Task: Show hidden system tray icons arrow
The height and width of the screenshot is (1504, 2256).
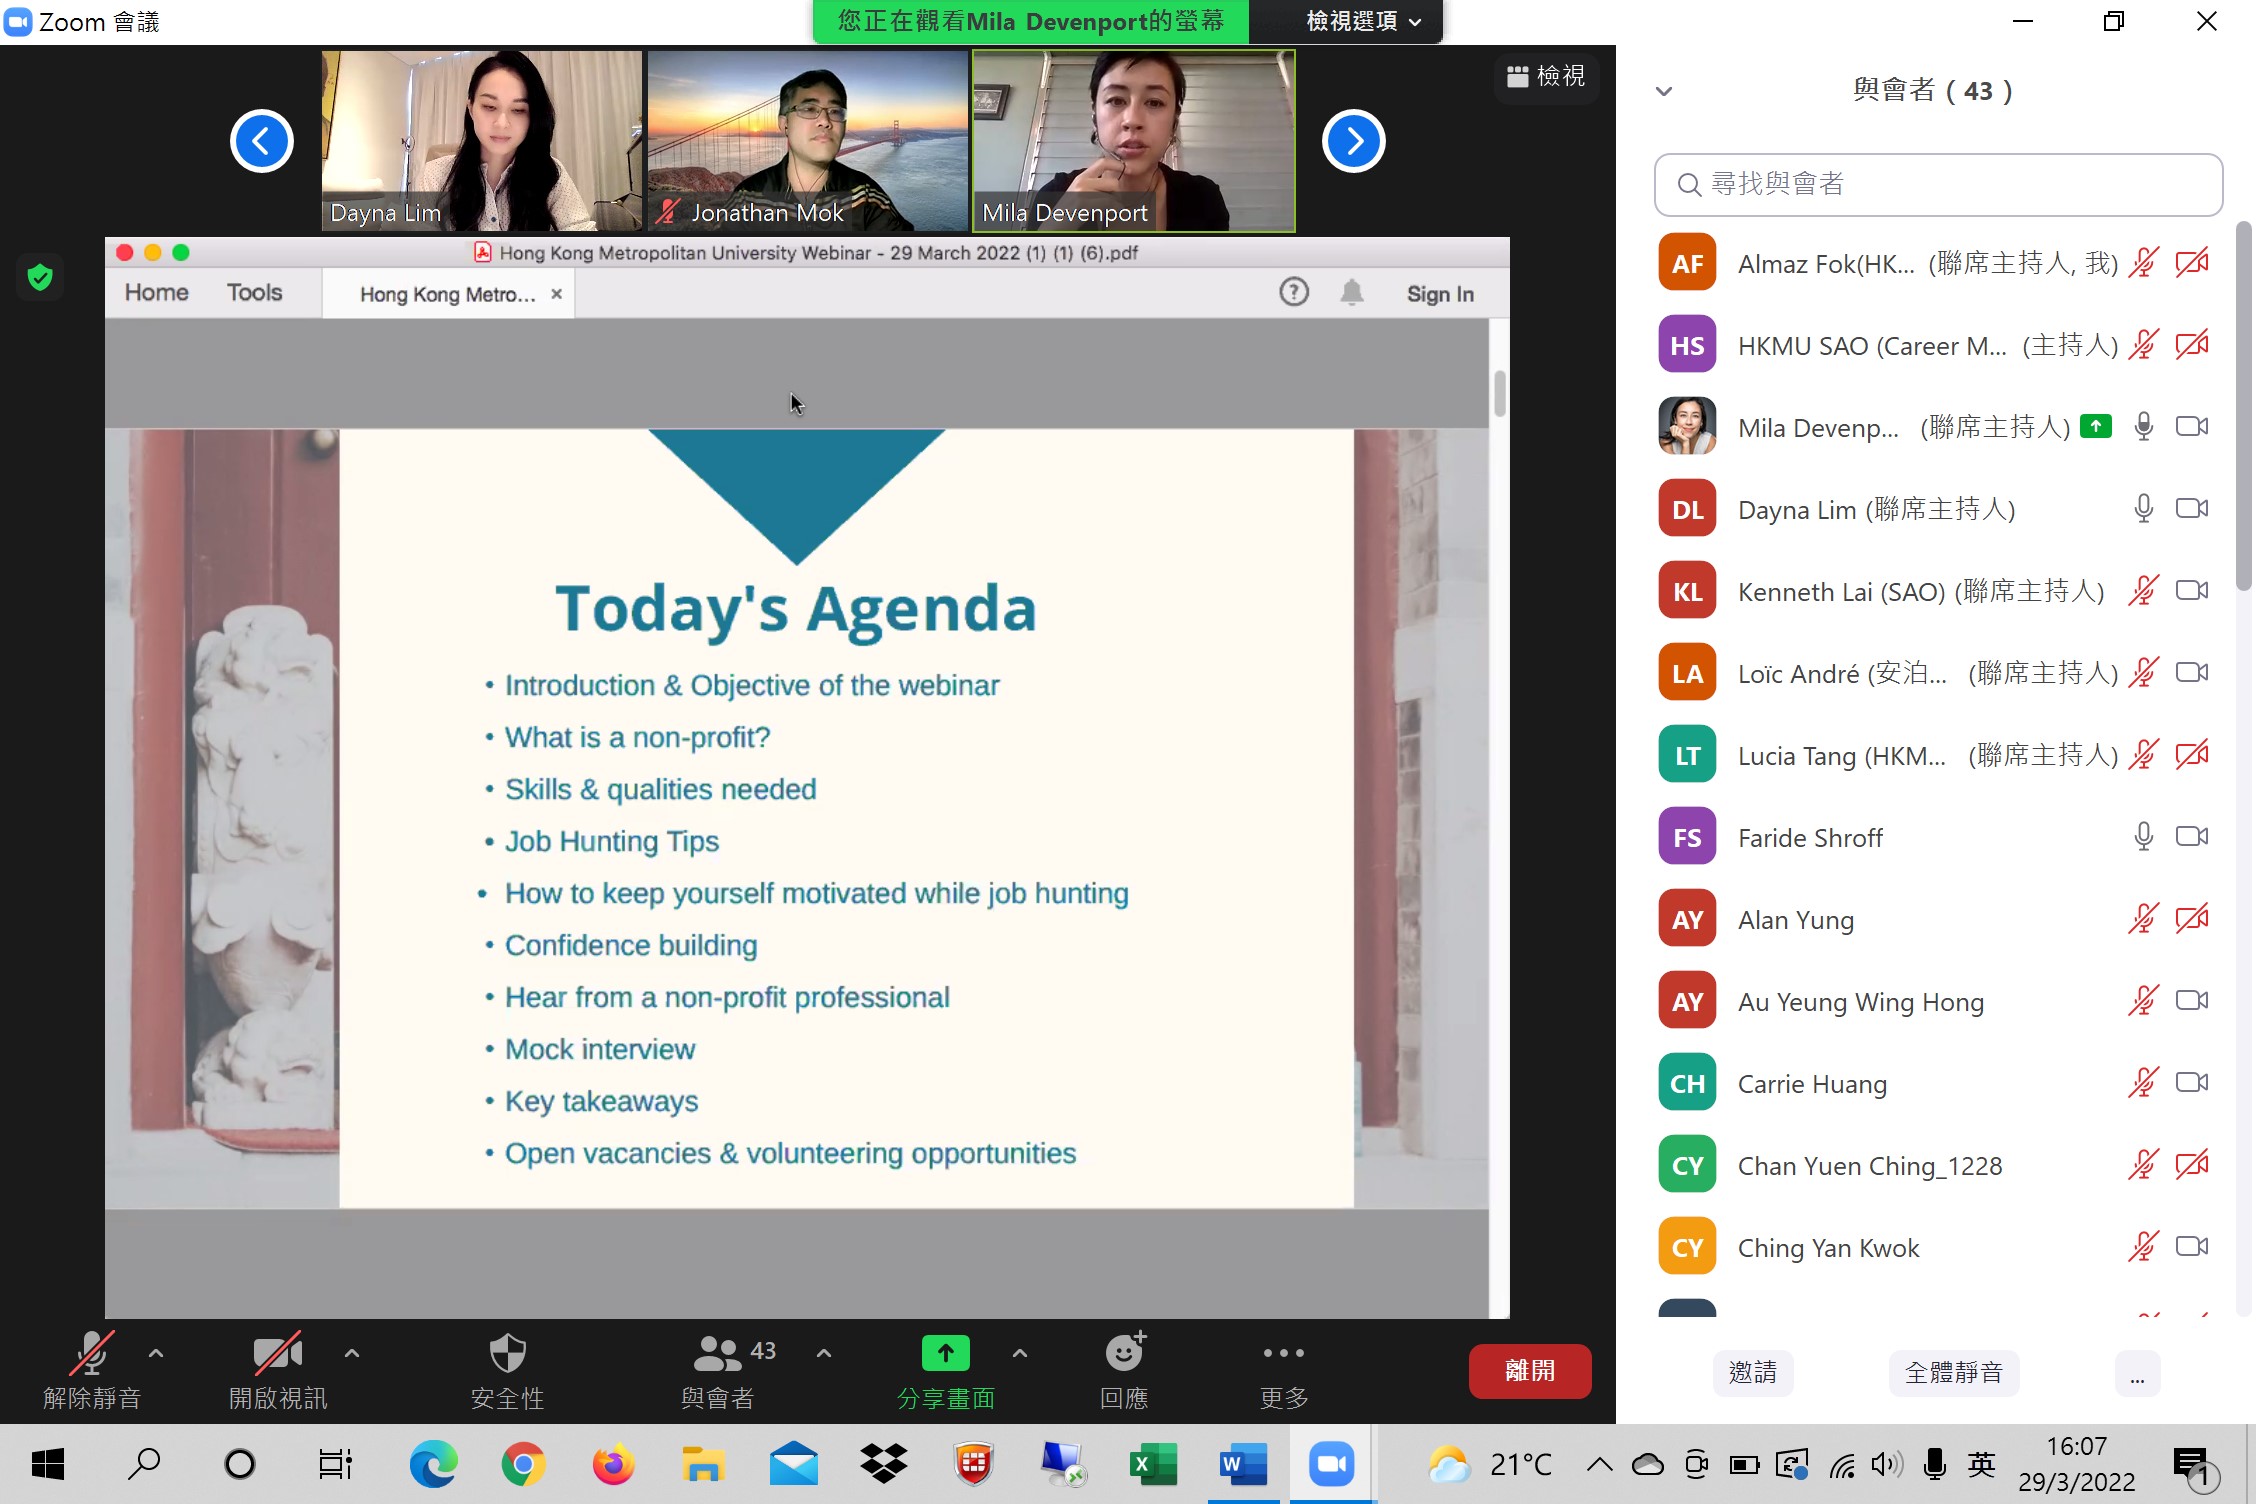Action: coord(1600,1465)
